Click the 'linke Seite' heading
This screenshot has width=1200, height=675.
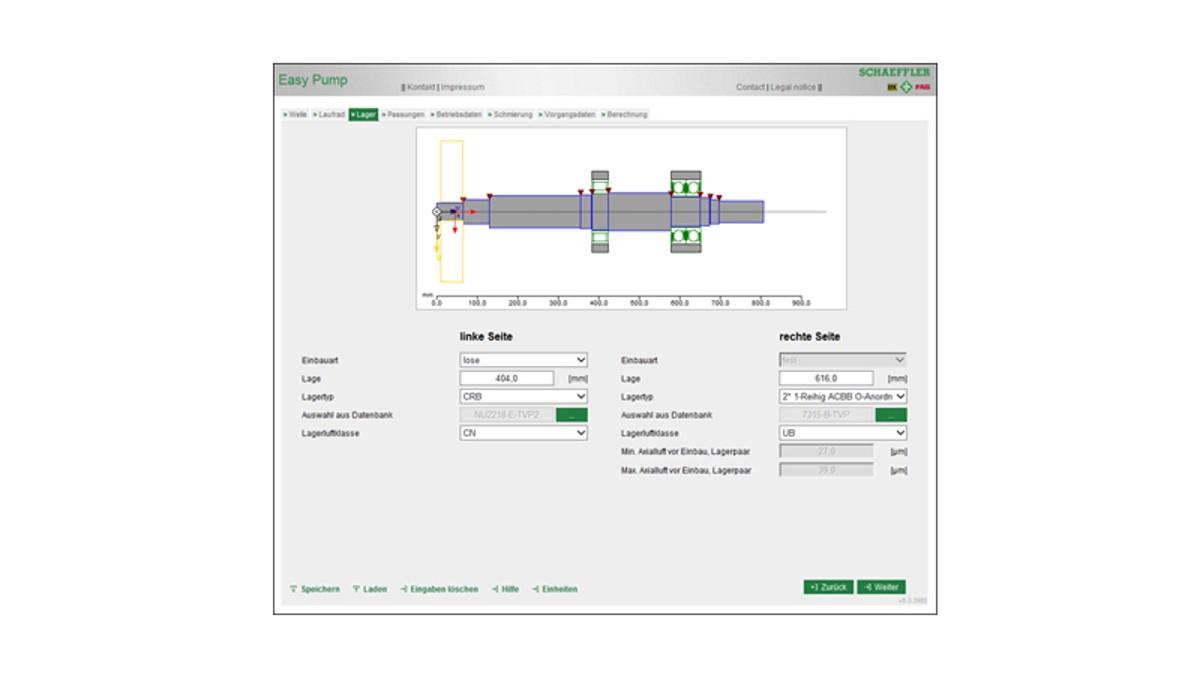[x=486, y=337]
